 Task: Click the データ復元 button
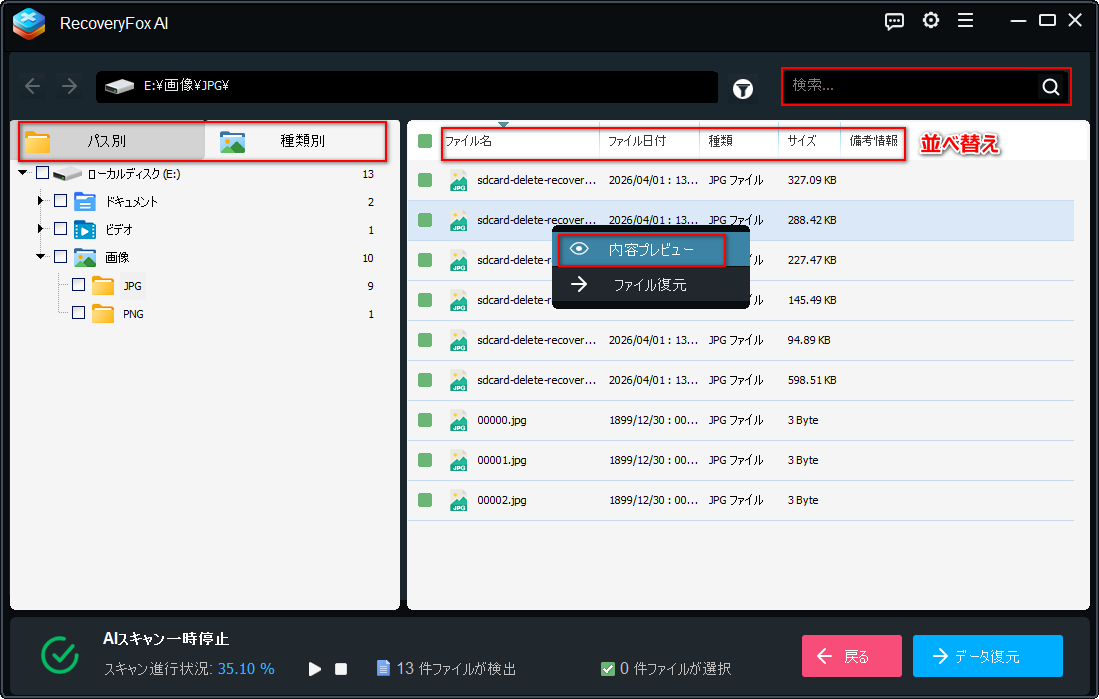point(988,656)
